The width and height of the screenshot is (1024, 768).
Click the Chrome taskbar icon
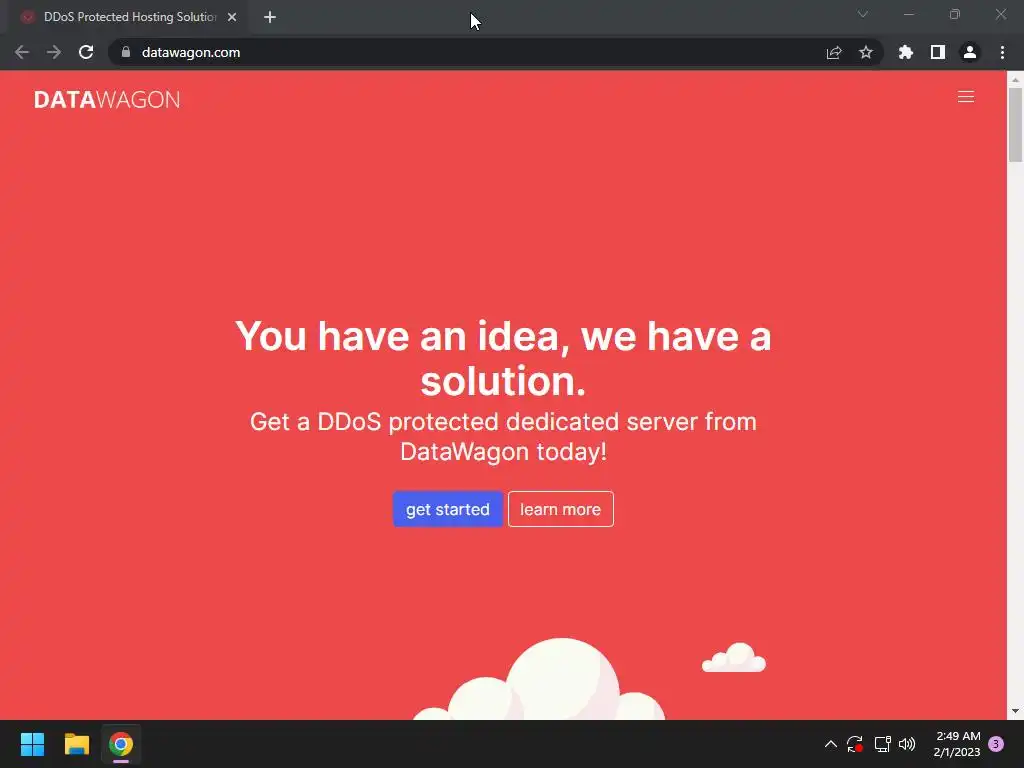(x=121, y=744)
